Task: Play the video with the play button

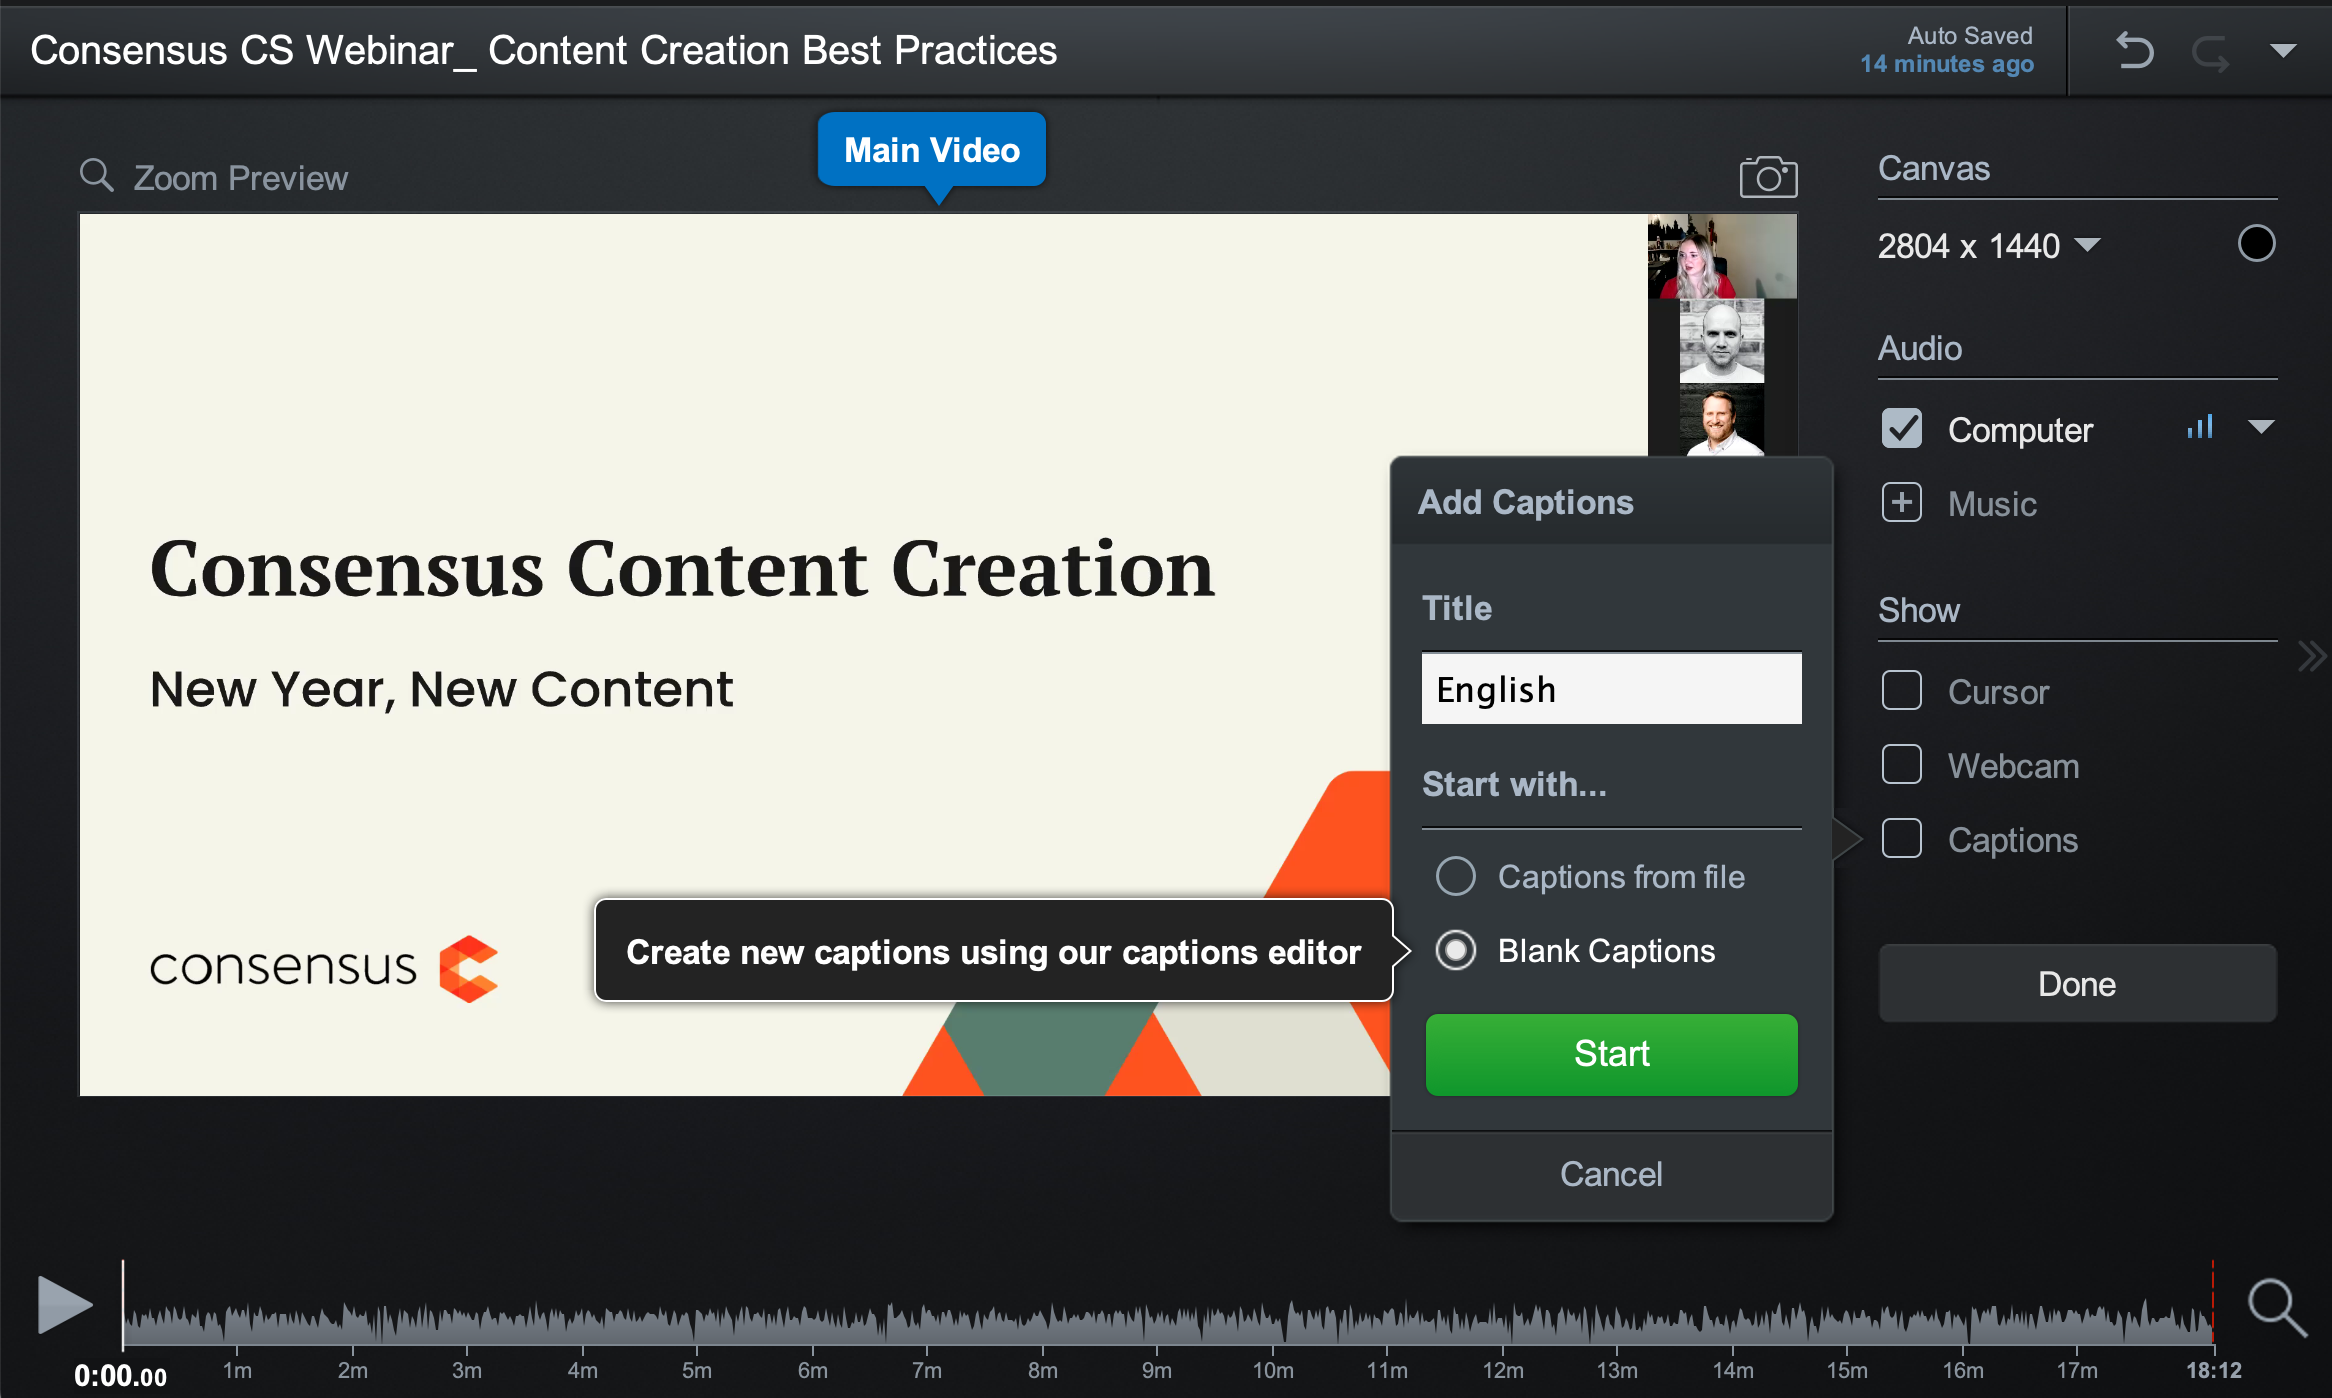Action: (x=64, y=1304)
